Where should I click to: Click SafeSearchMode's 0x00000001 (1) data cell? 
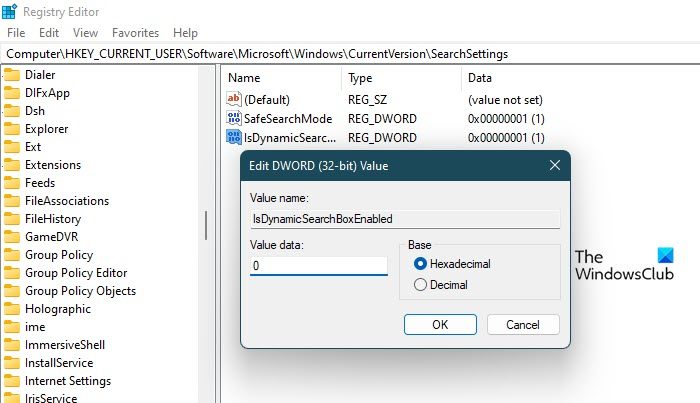506,119
